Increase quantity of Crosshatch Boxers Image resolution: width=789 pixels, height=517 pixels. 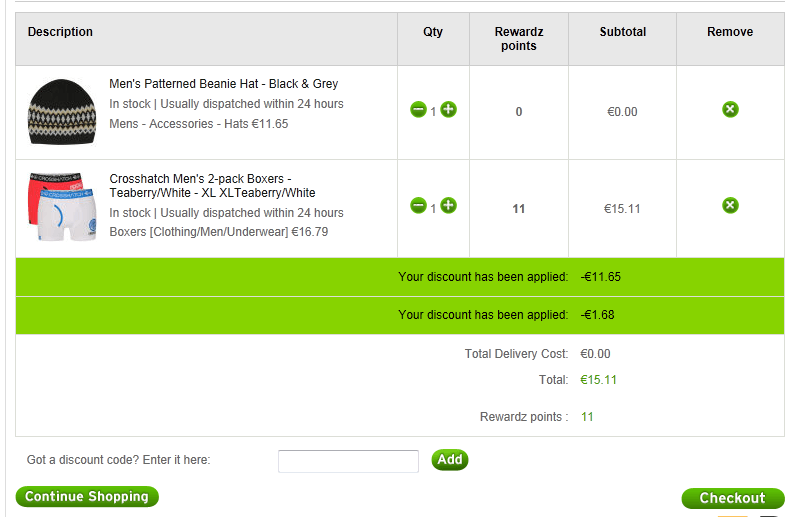(x=448, y=205)
